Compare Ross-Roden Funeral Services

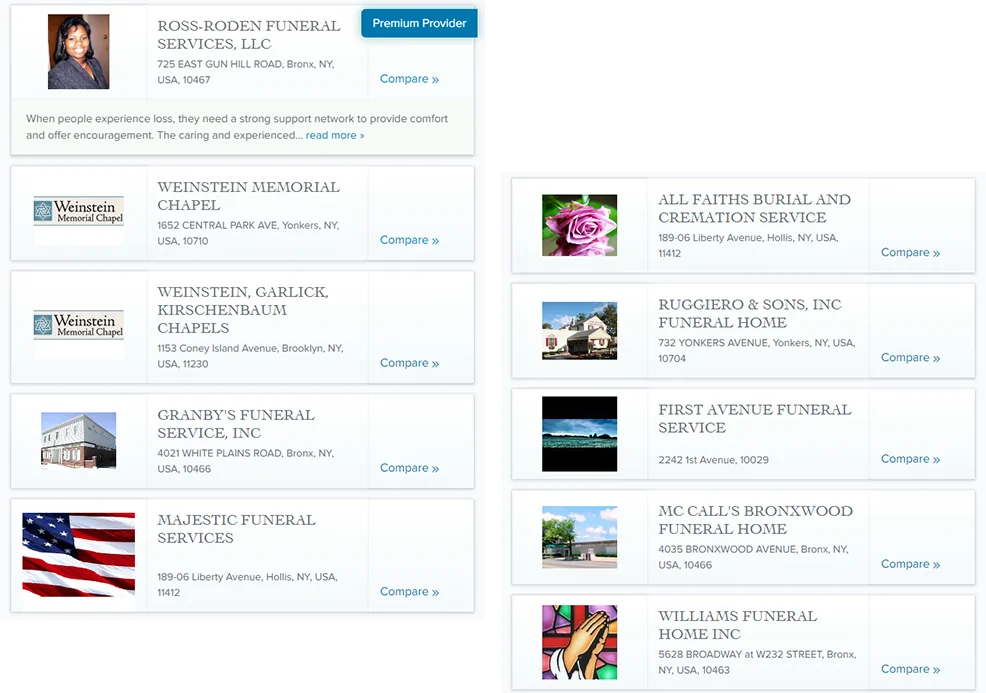point(409,79)
